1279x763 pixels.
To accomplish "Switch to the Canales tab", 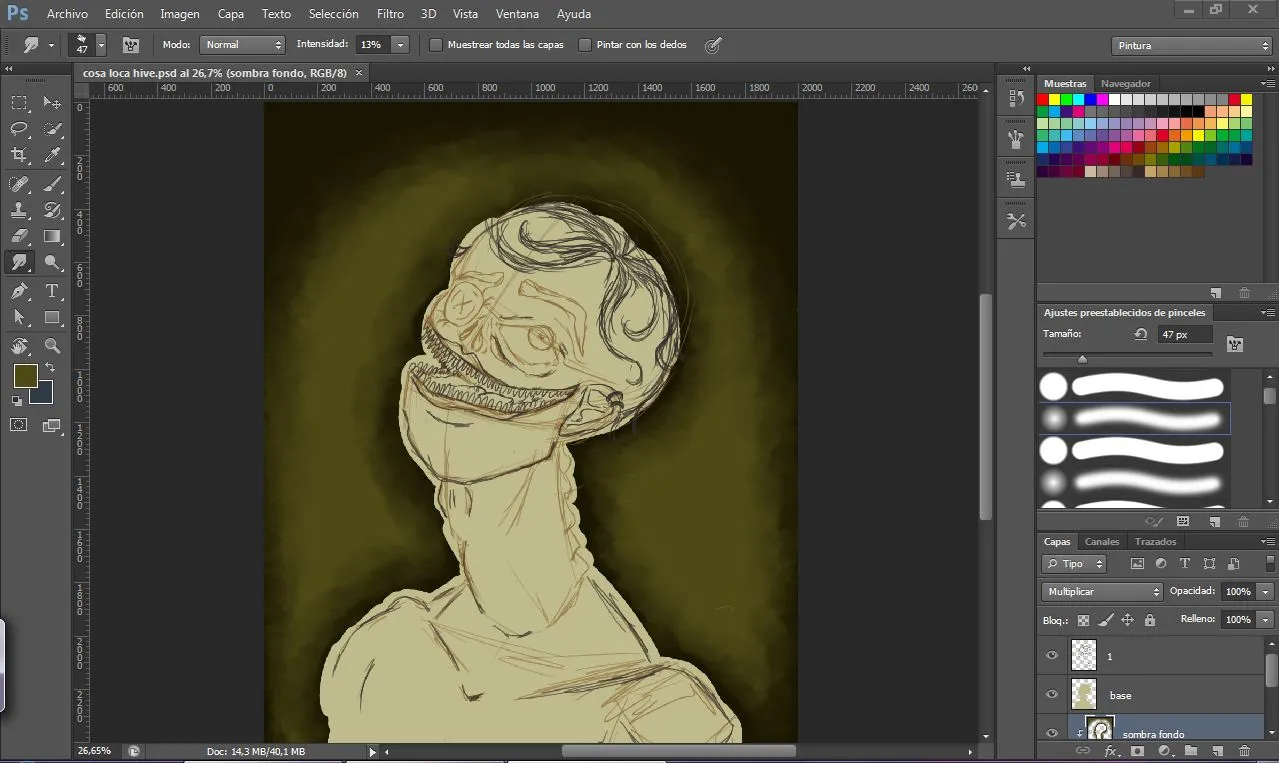I will pos(1102,541).
